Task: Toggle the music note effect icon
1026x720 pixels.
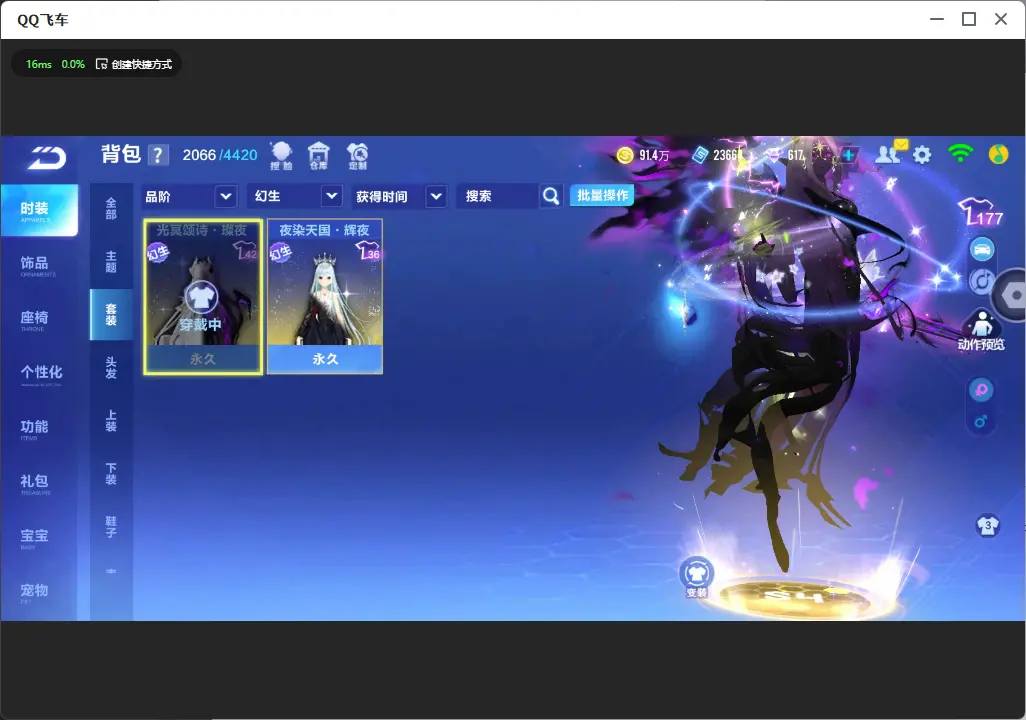Action: click(x=981, y=281)
